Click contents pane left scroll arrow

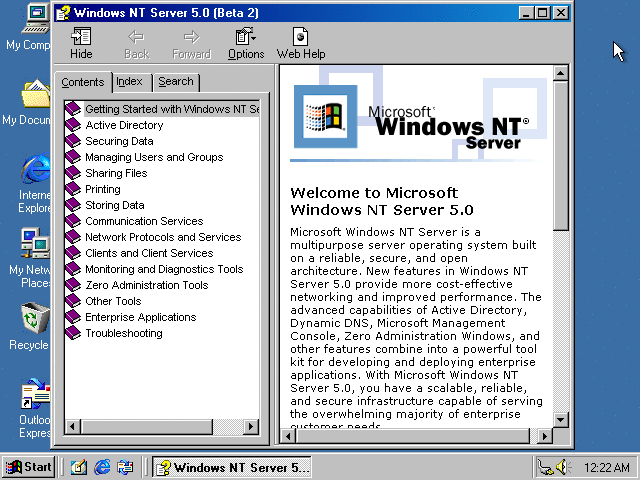(73, 427)
